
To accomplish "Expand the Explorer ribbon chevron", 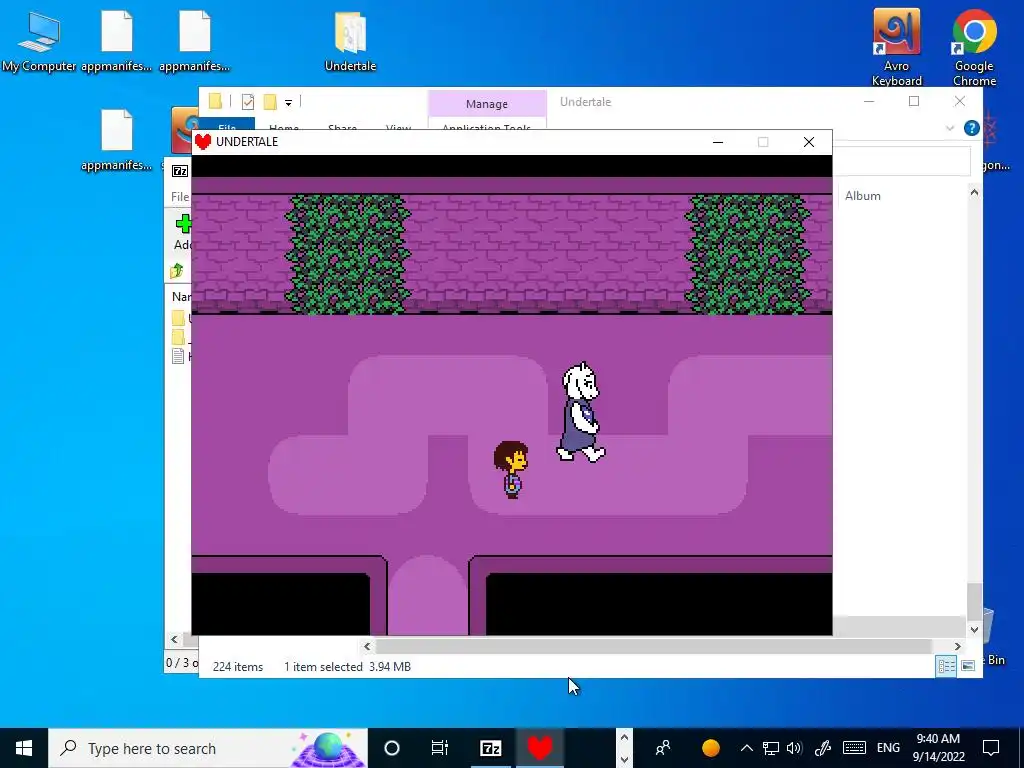I will coord(950,128).
